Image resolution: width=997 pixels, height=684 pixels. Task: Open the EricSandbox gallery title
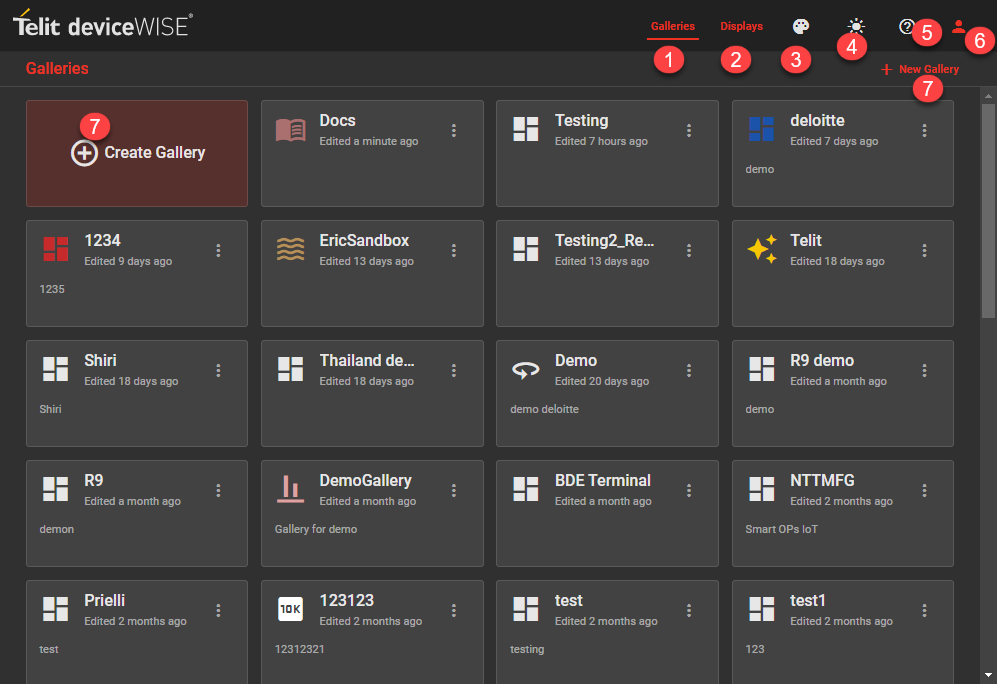[x=364, y=241]
